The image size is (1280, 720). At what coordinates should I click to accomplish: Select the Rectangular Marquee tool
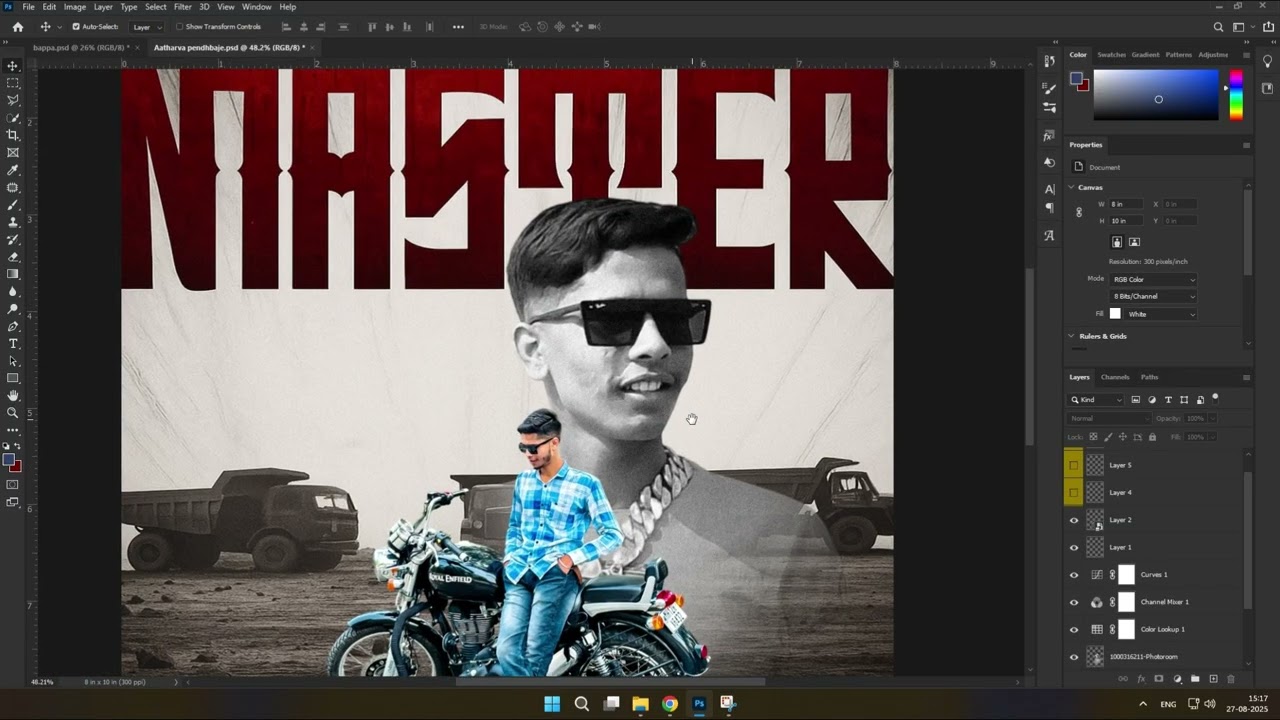(x=13, y=83)
